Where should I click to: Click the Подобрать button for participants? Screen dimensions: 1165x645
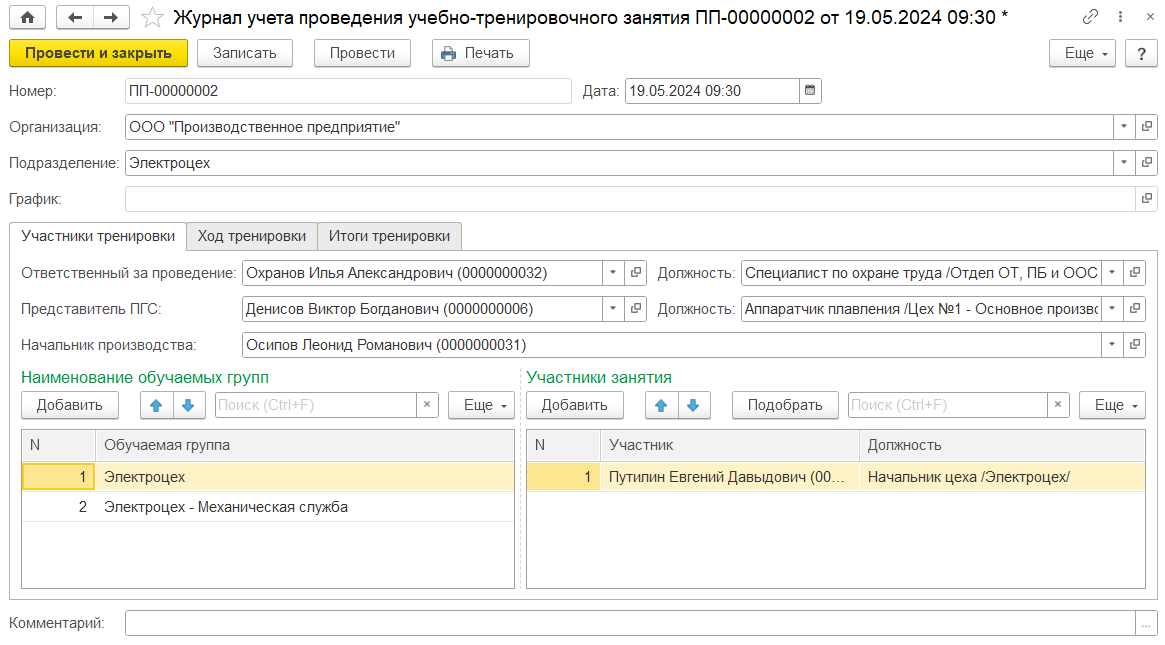[785, 405]
